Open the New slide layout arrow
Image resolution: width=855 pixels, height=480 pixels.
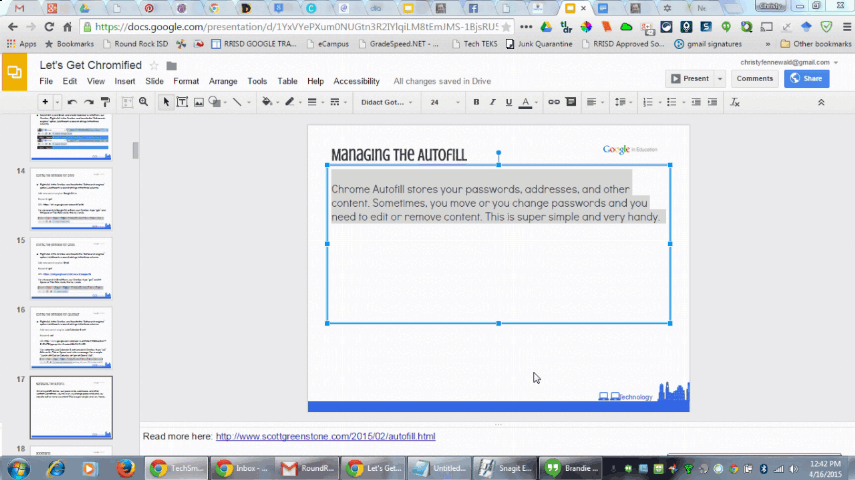(x=57, y=102)
